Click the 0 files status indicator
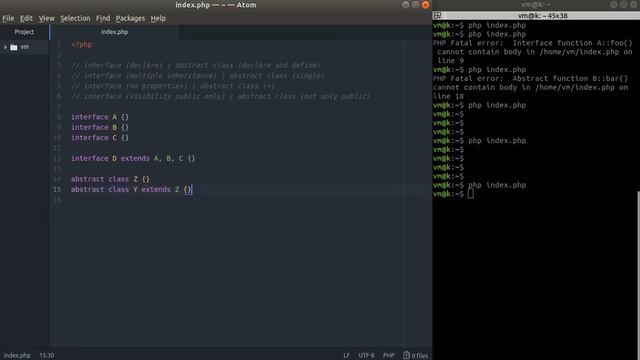The width and height of the screenshot is (640, 360). point(416,356)
